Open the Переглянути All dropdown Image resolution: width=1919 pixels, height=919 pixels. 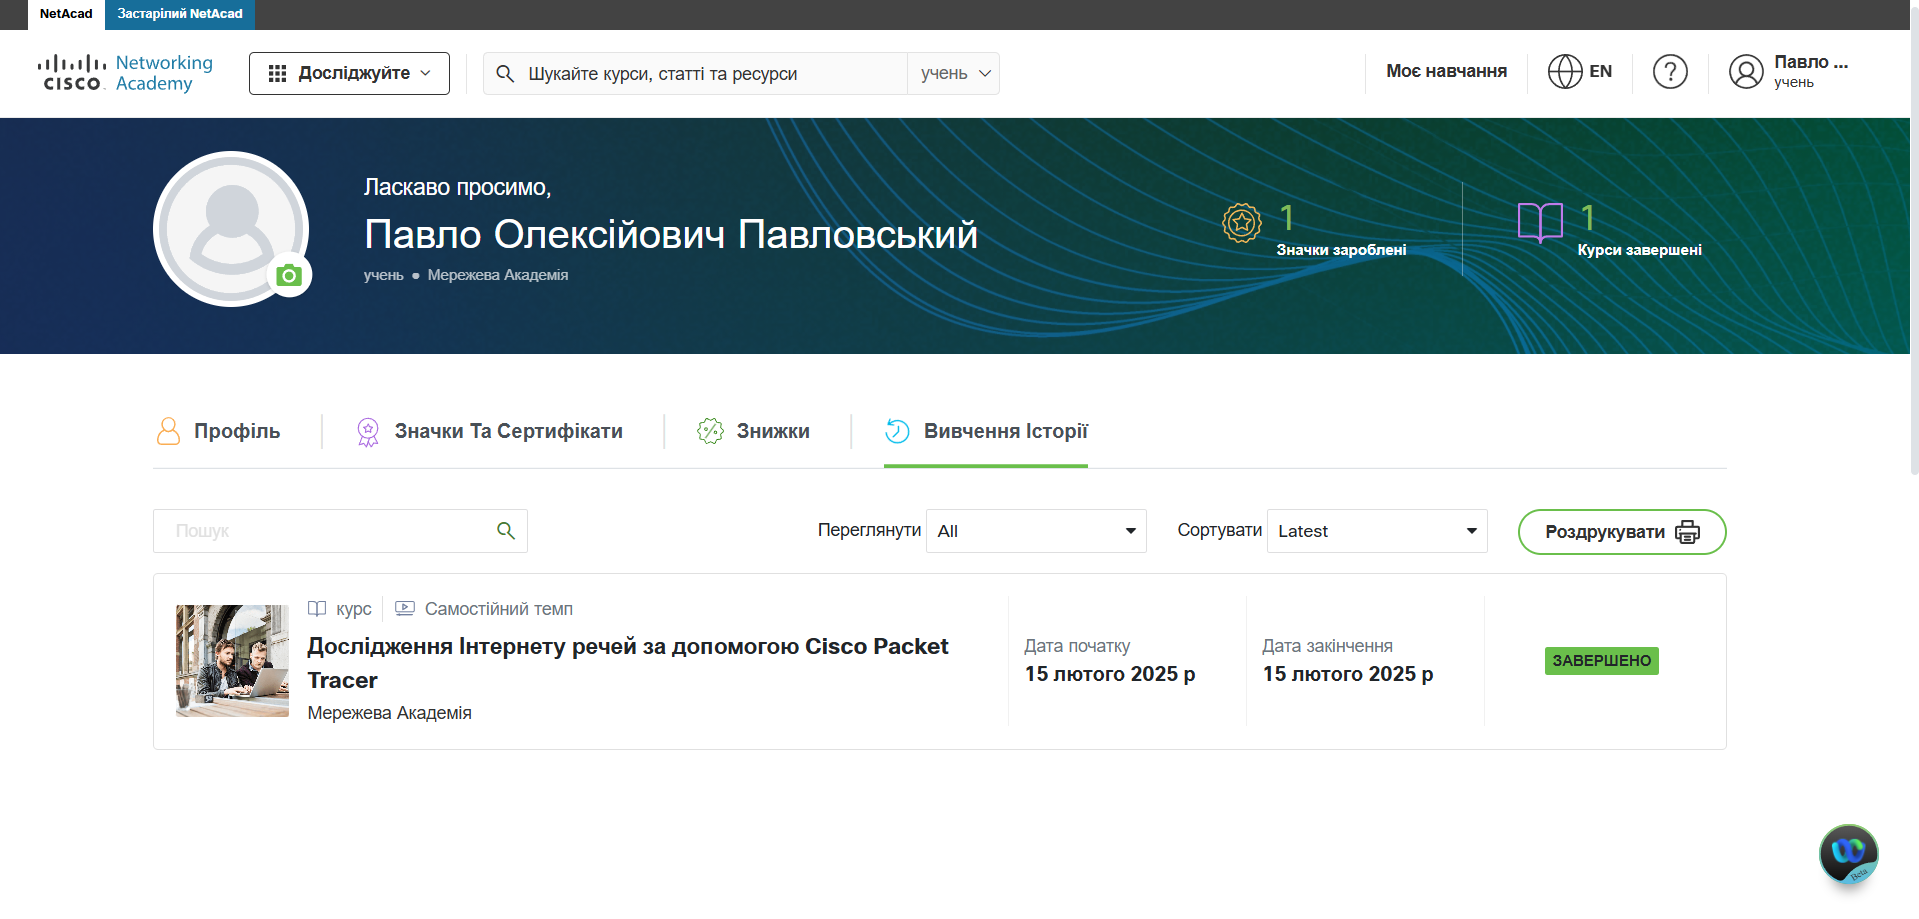[1036, 531]
